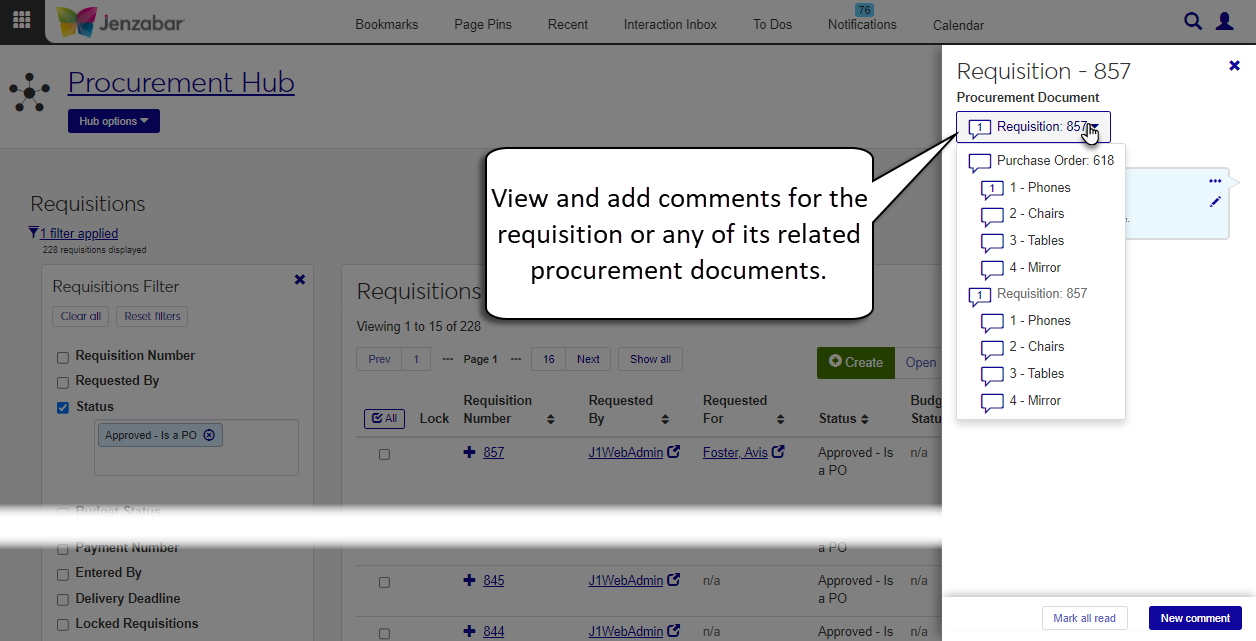Click the Clear all filters button
The height and width of the screenshot is (641, 1256).
pyautogui.click(x=80, y=316)
